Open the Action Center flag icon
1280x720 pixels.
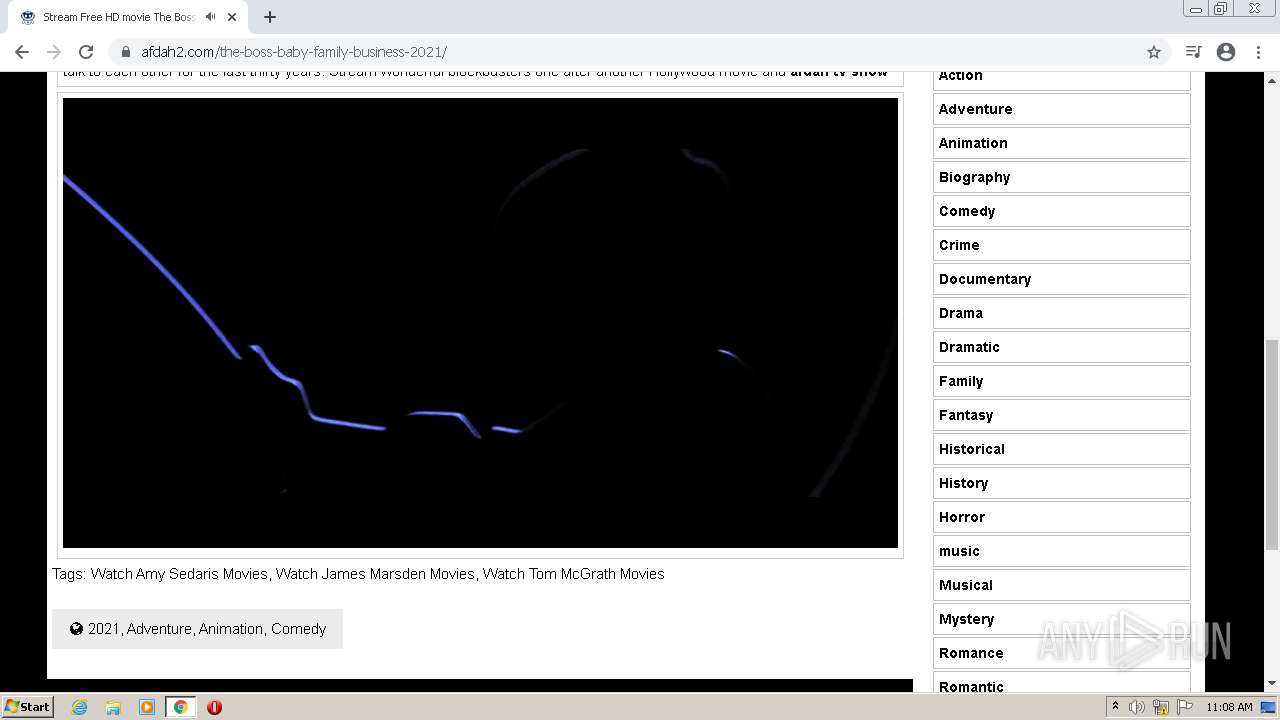(x=1185, y=707)
